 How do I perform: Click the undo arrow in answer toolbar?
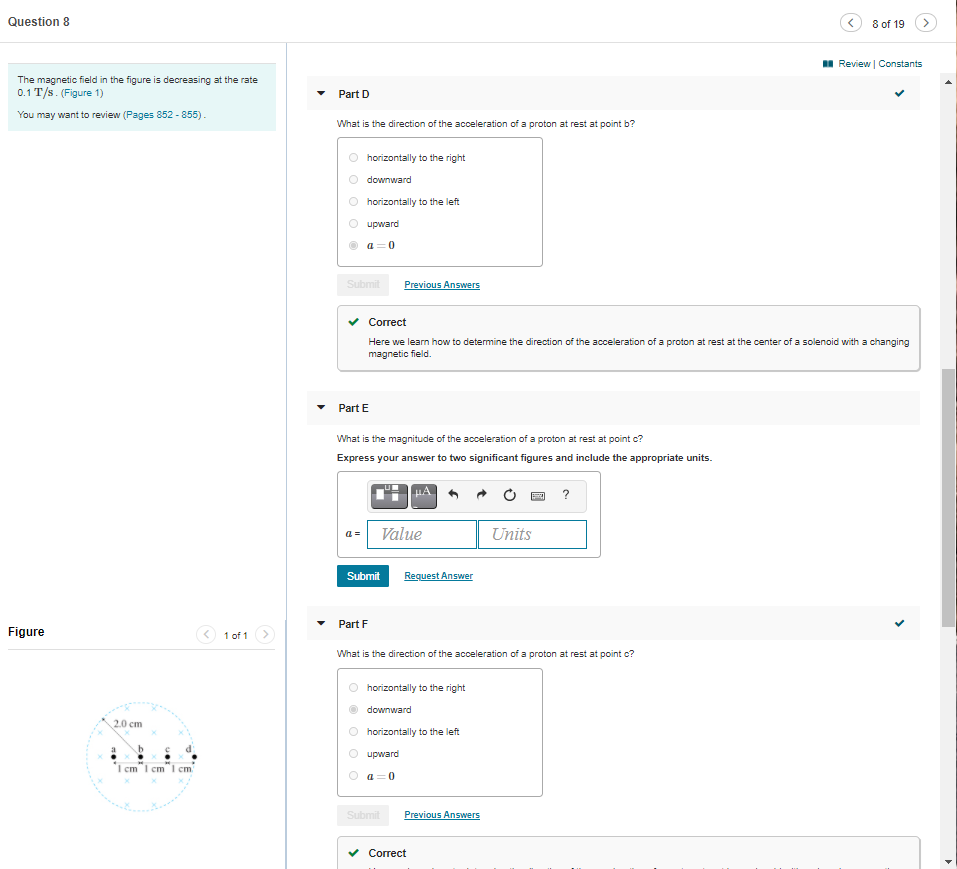[x=453, y=495]
